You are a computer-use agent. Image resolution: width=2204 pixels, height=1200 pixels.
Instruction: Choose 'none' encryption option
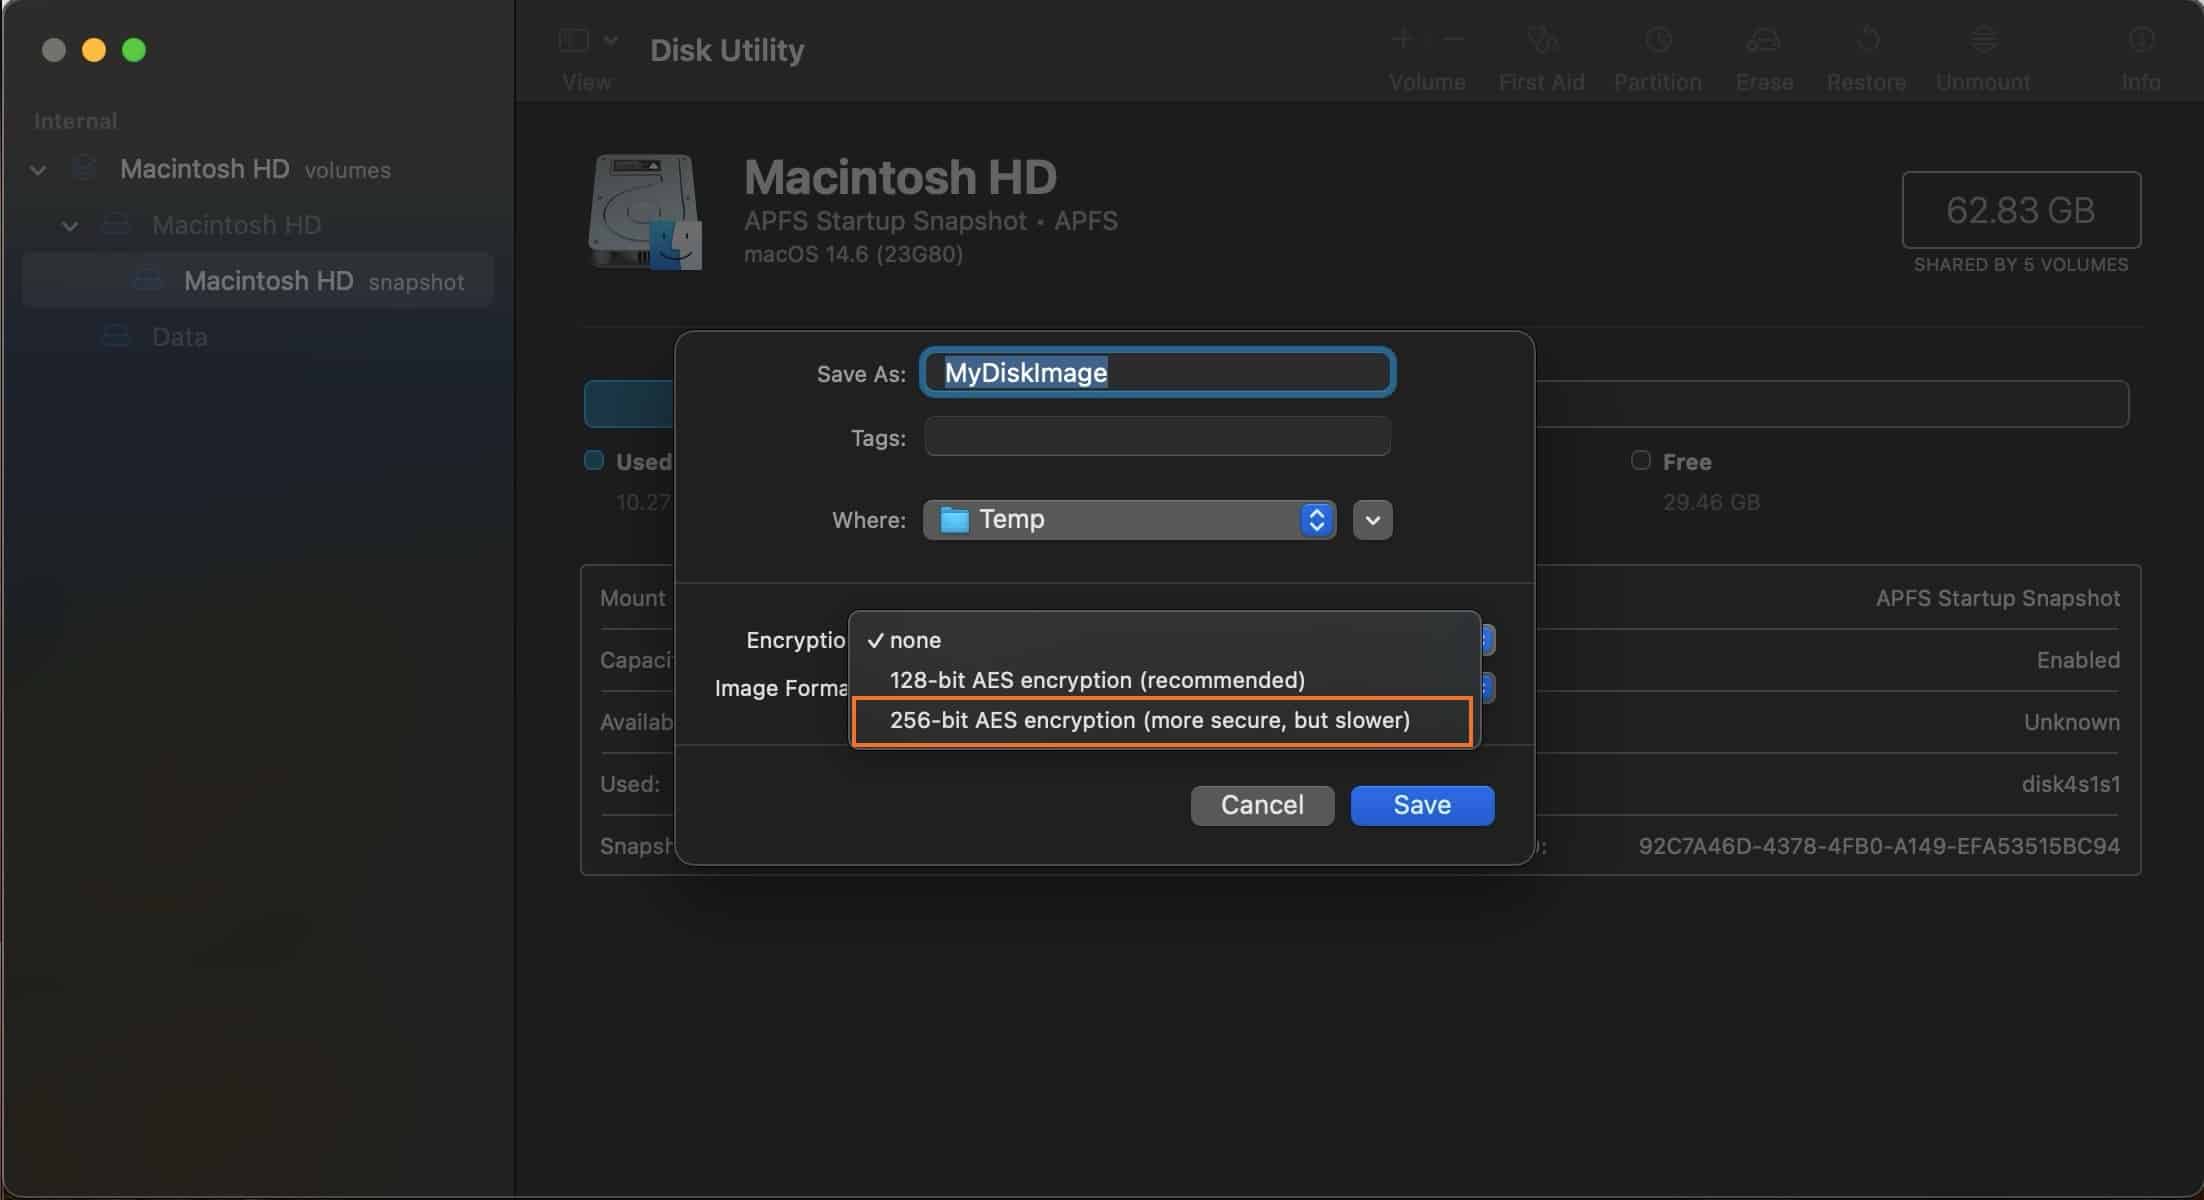[1164, 640]
